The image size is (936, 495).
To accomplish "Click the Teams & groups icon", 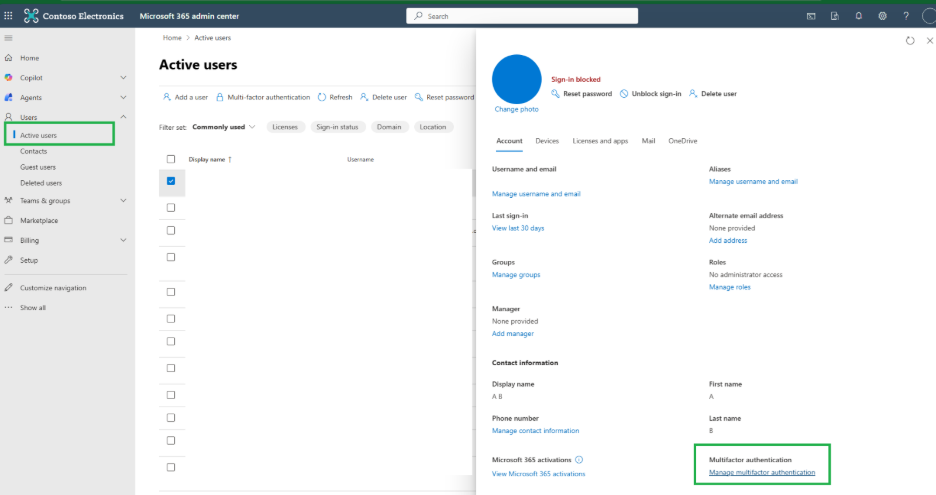I will coord(8,201).
